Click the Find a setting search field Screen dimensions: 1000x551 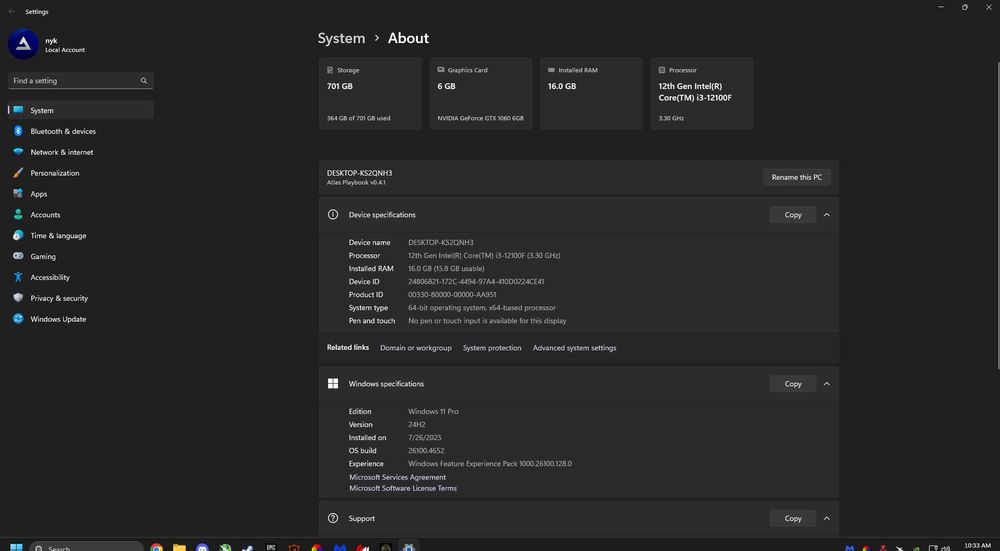coord(72,81)
